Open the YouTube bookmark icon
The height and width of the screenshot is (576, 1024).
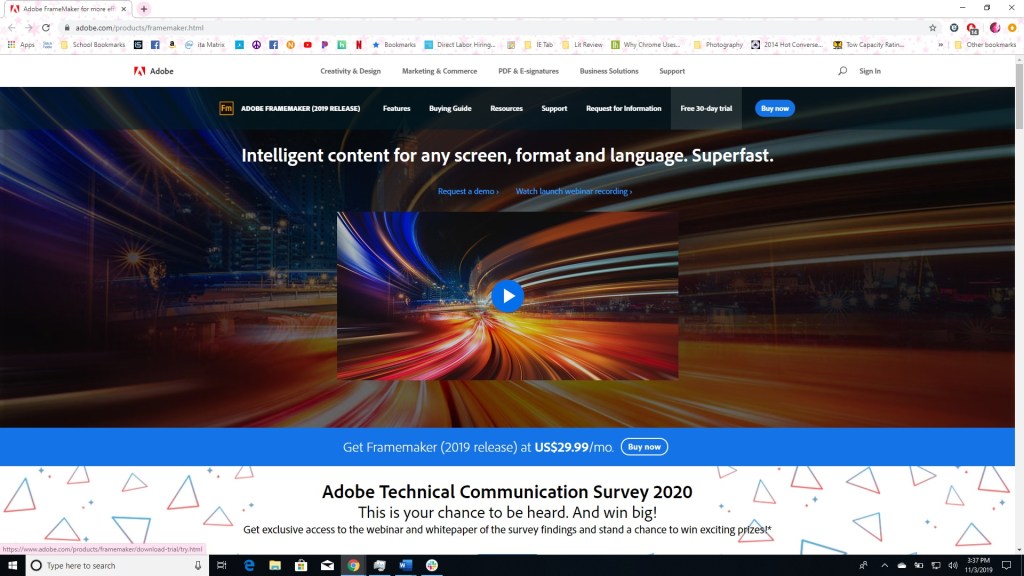pyautogui.click(x=307, y=45)
